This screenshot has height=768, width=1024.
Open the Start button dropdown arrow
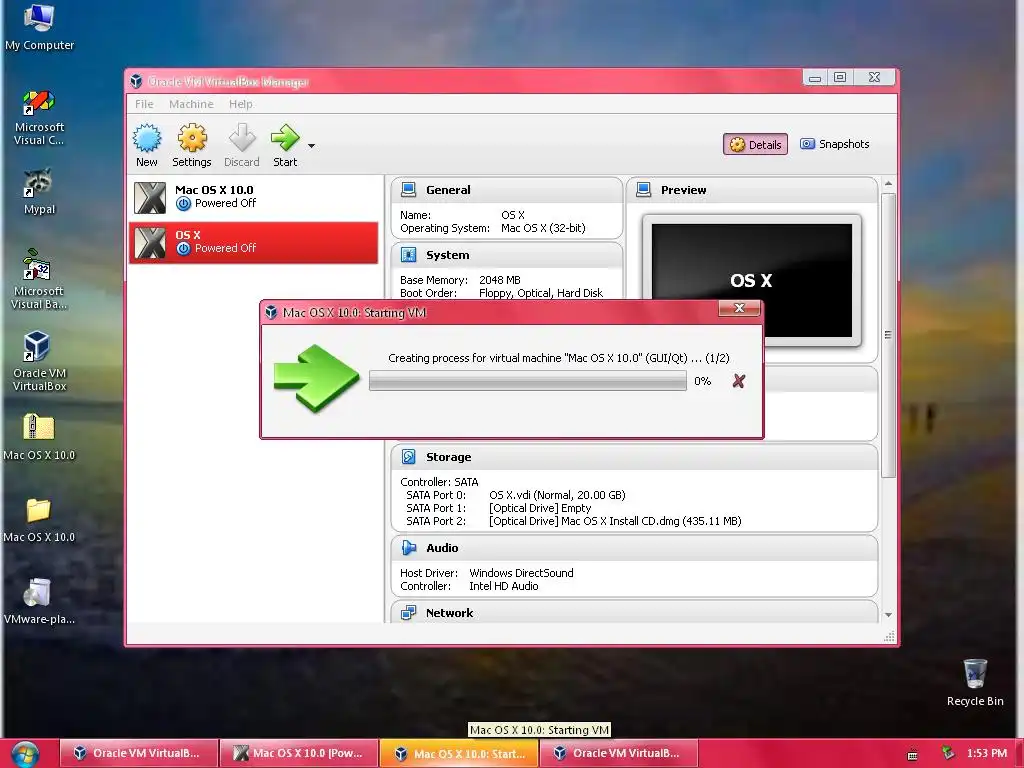click(x=312, y=146)
